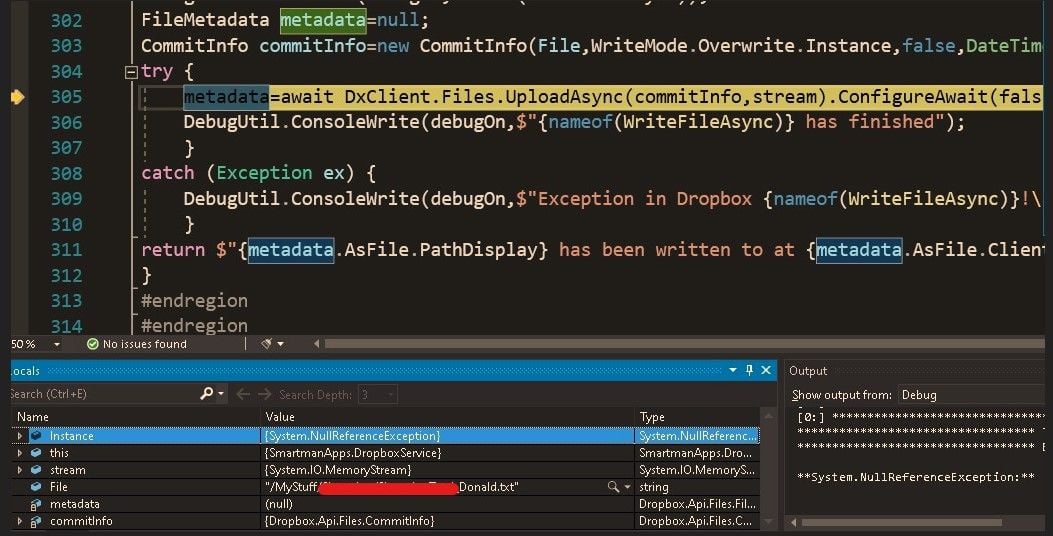Screen dimensions: 1053x536
Task: Open the editor zoom percentage dropdown
Action: pyautogui.click(x=56, y=344)
